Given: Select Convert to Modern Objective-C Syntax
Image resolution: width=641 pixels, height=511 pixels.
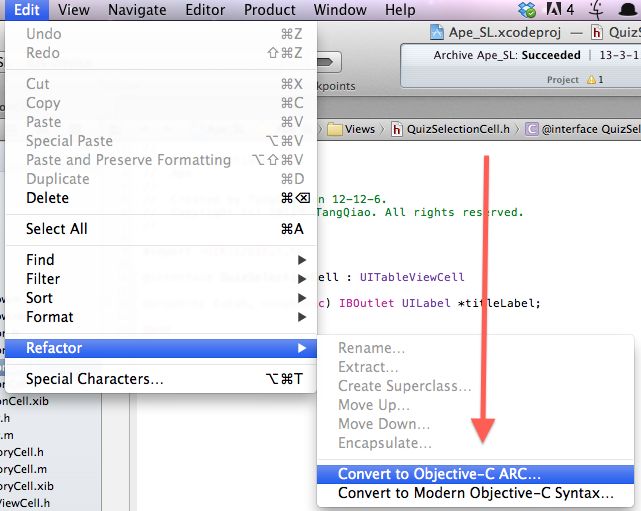Looking at the screenshot, I should pos(475,494).
